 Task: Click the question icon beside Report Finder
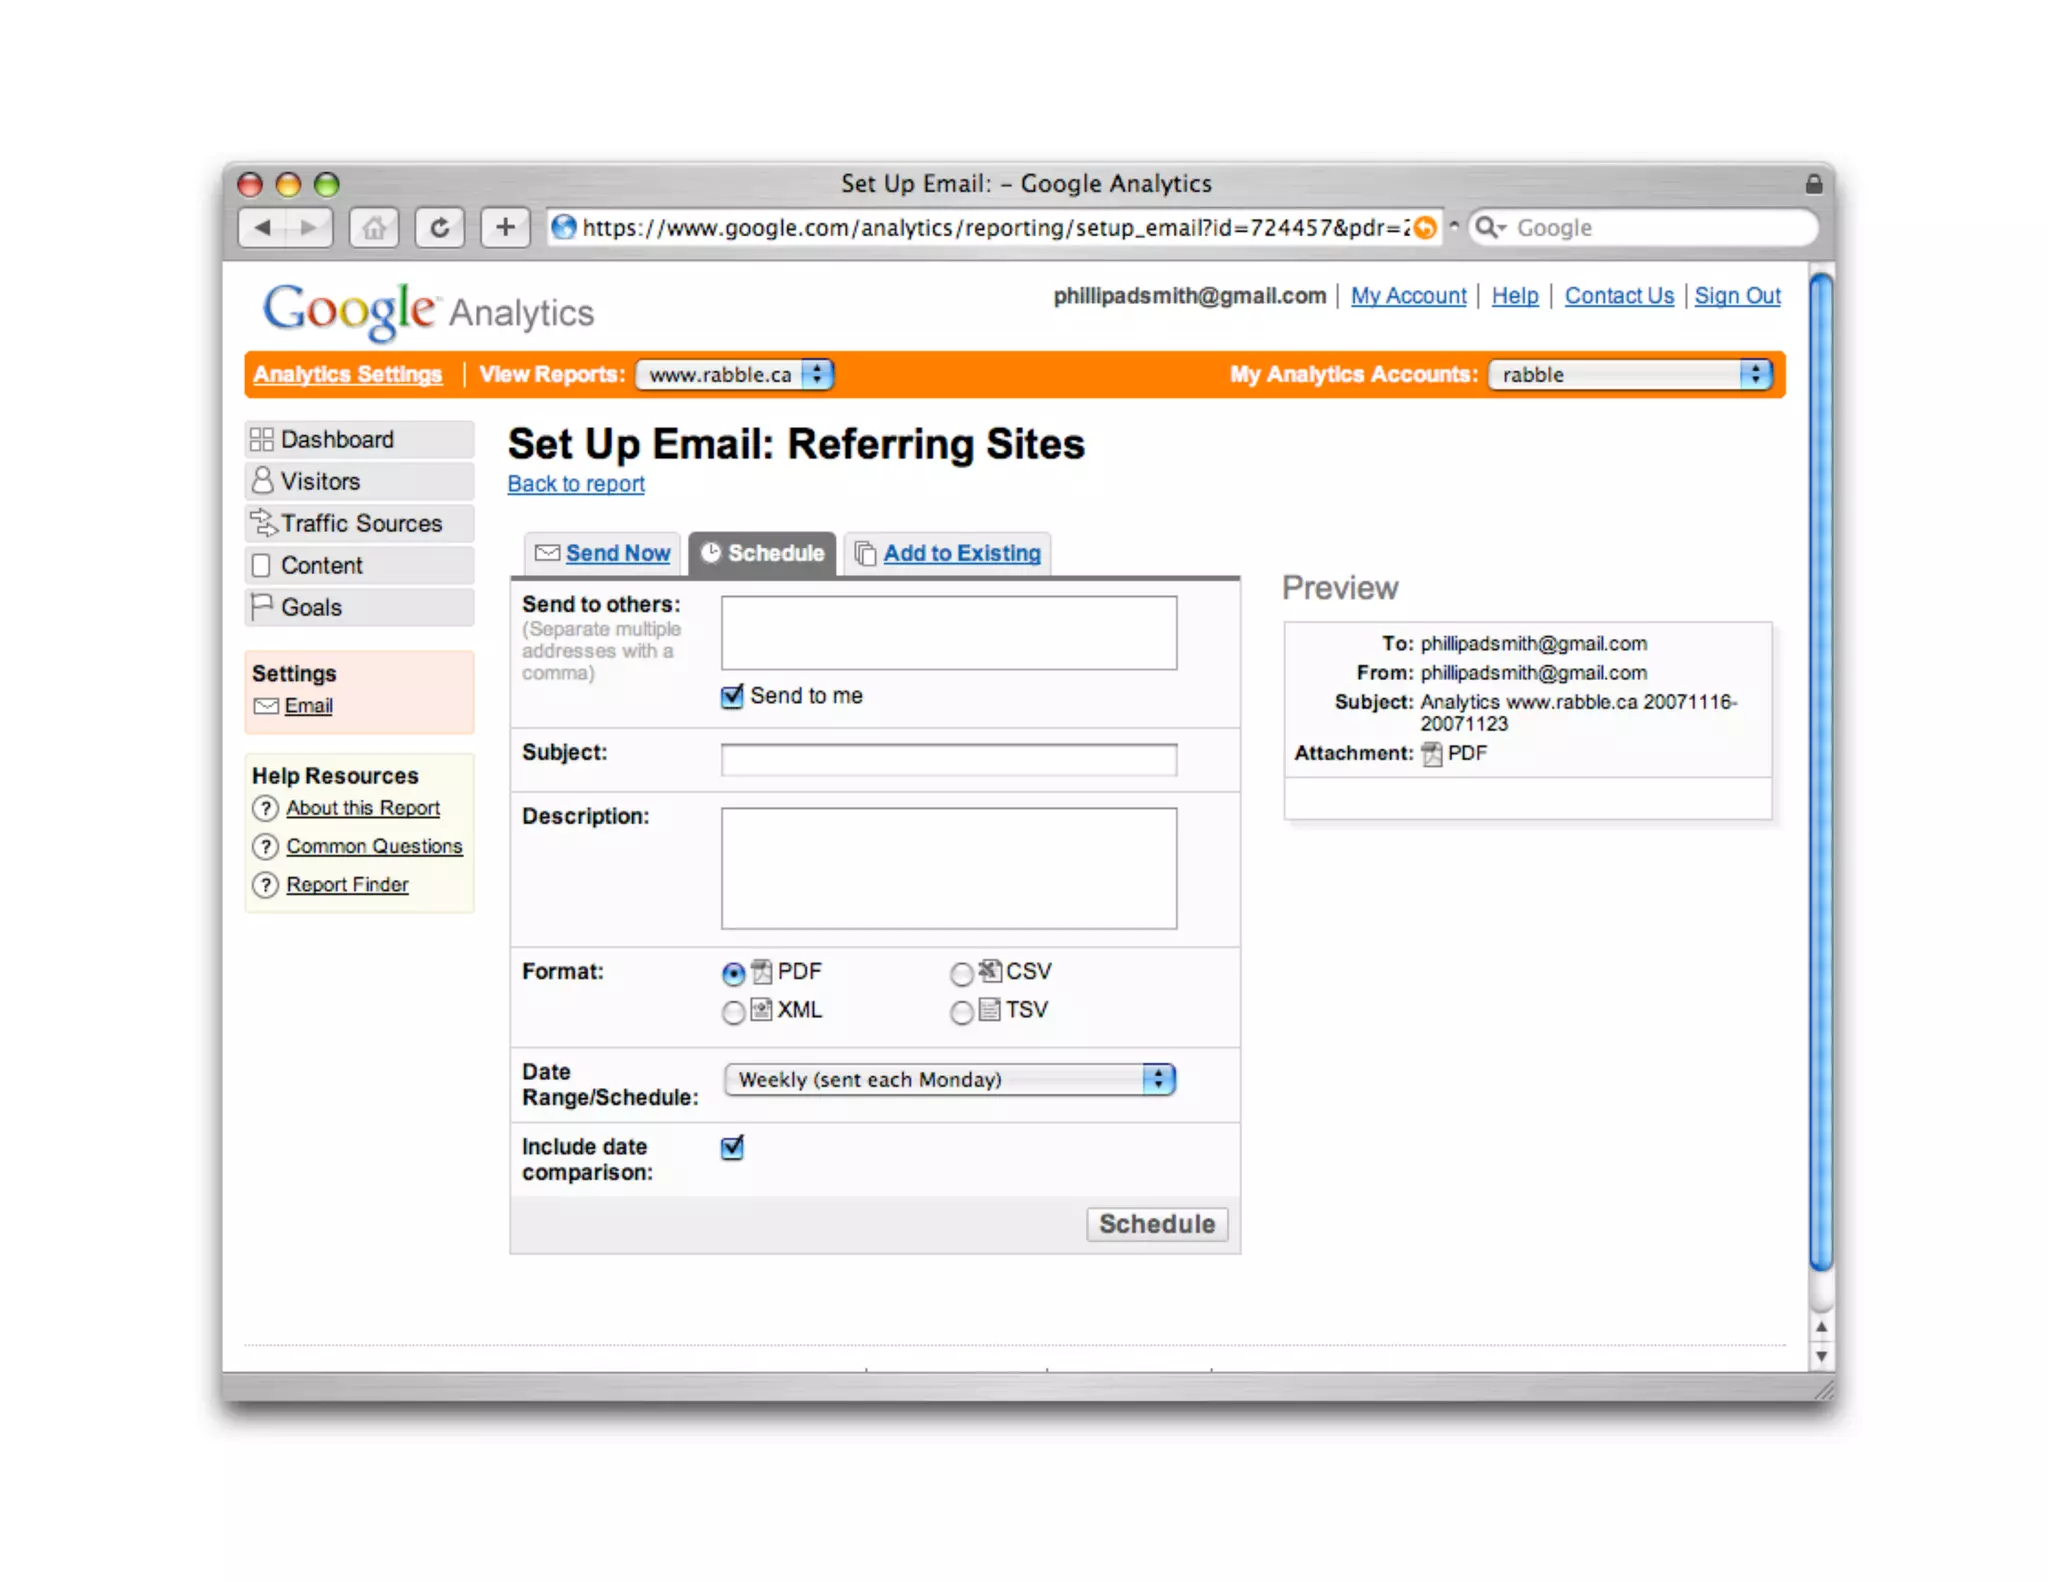(265, 885)
